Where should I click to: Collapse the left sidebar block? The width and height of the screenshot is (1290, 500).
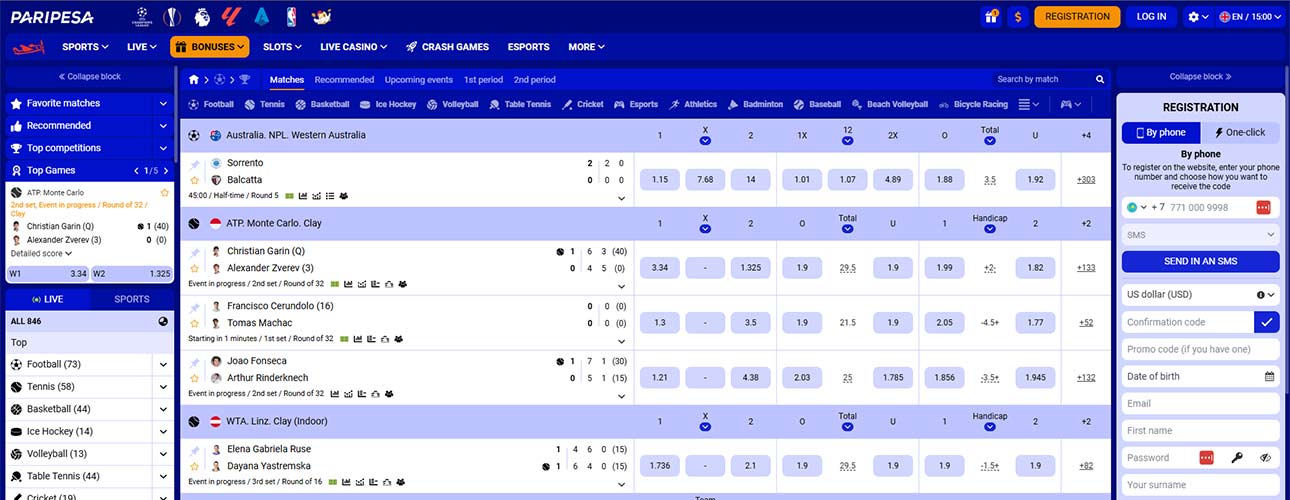(90, 76)
